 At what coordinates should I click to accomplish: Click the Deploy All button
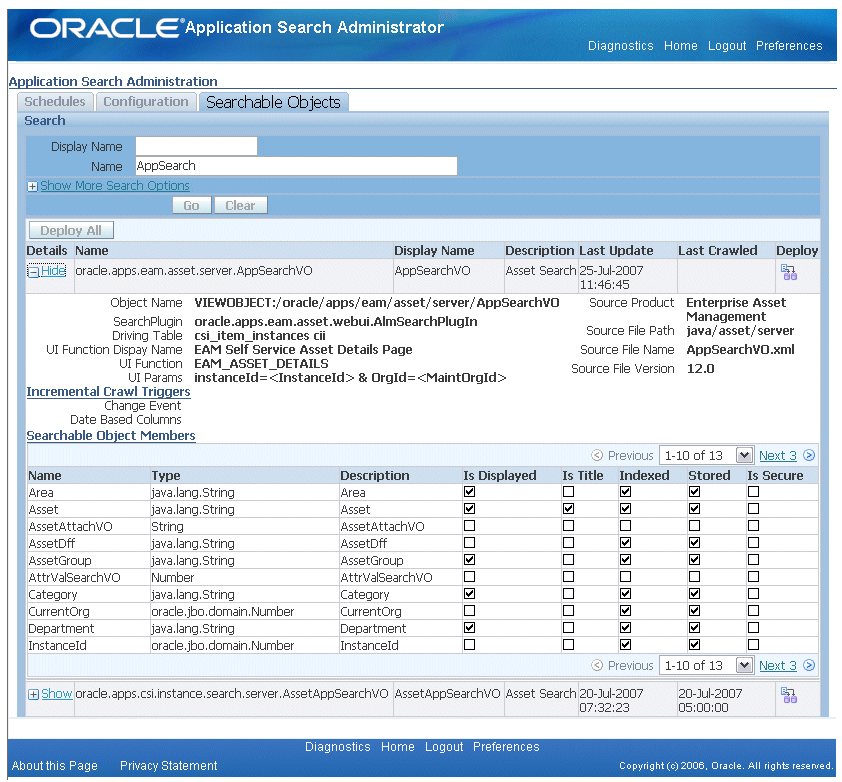[71, 230]
